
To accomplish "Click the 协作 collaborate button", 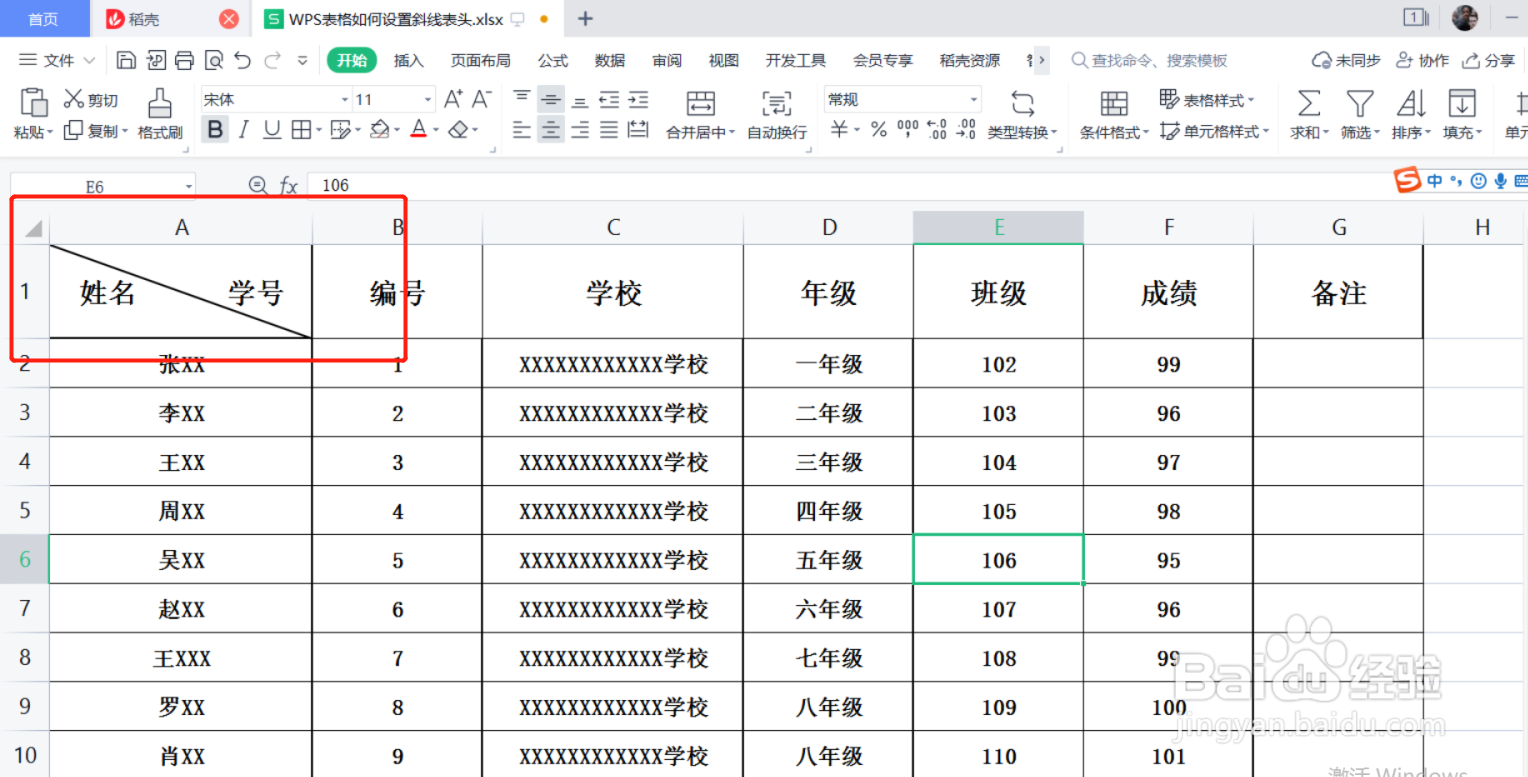I will [x=1422, y=60].
